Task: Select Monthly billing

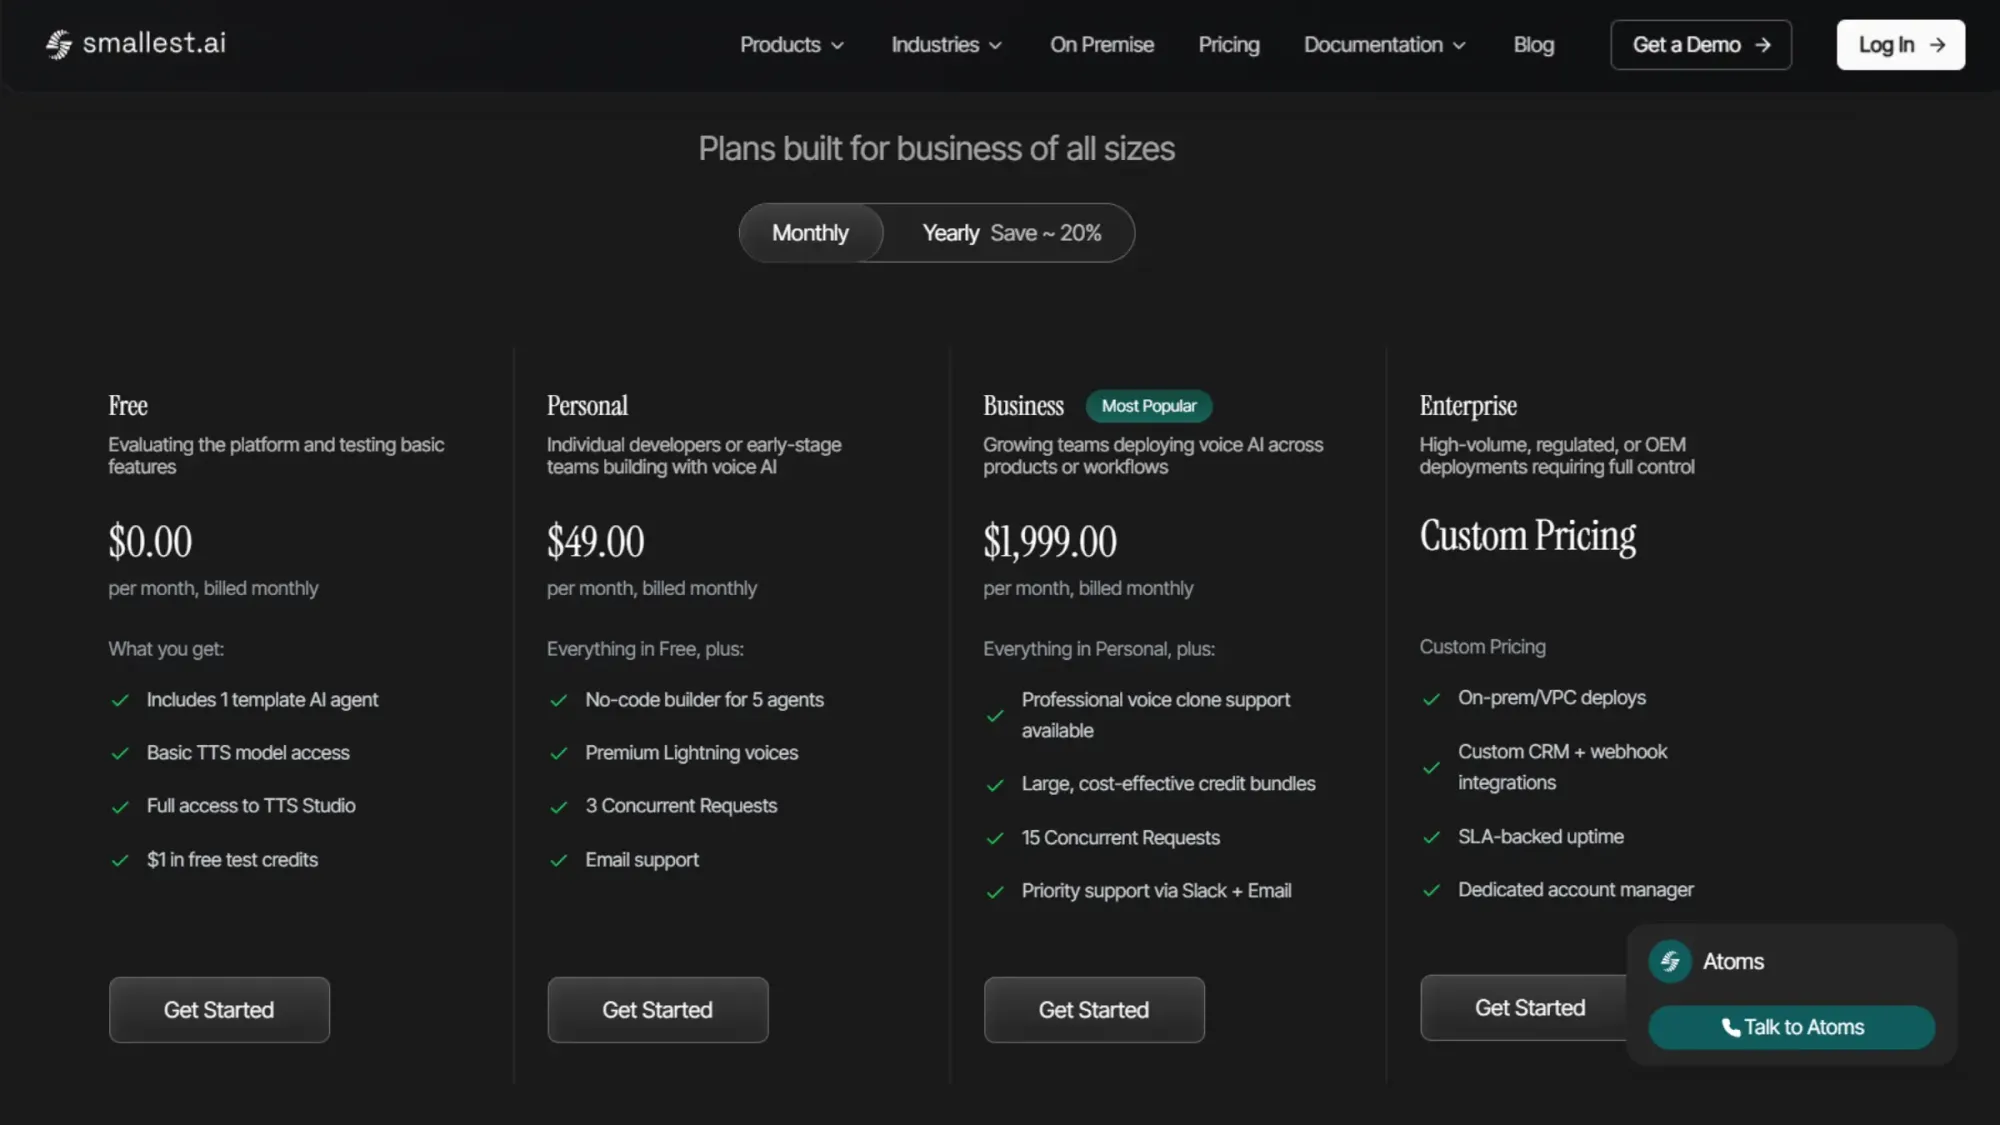Action: (810, 233)
